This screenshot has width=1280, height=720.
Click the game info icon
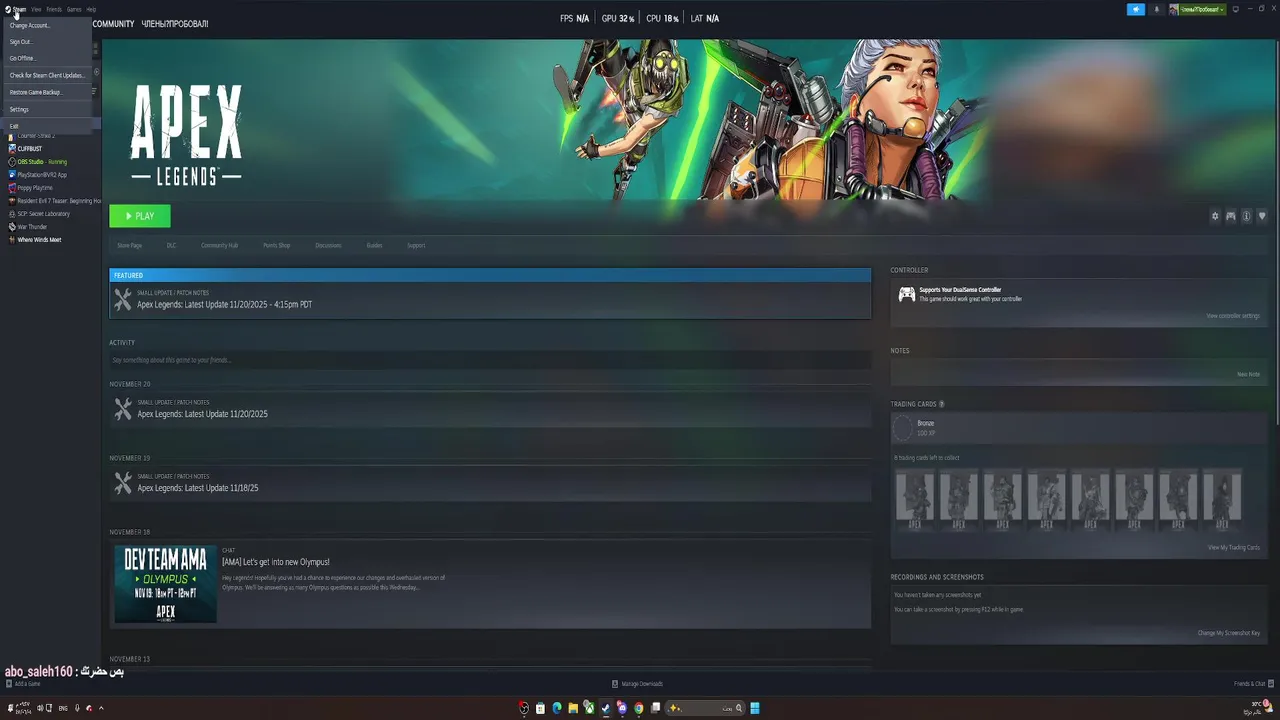coord(1246,216)
